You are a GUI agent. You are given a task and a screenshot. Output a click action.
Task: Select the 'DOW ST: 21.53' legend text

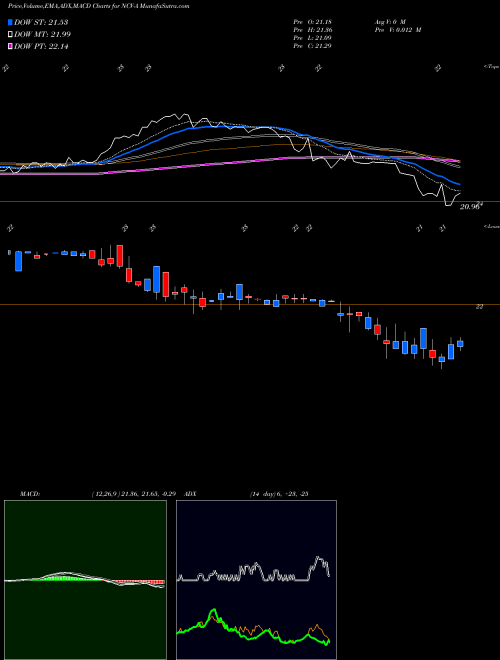[41, 22]
